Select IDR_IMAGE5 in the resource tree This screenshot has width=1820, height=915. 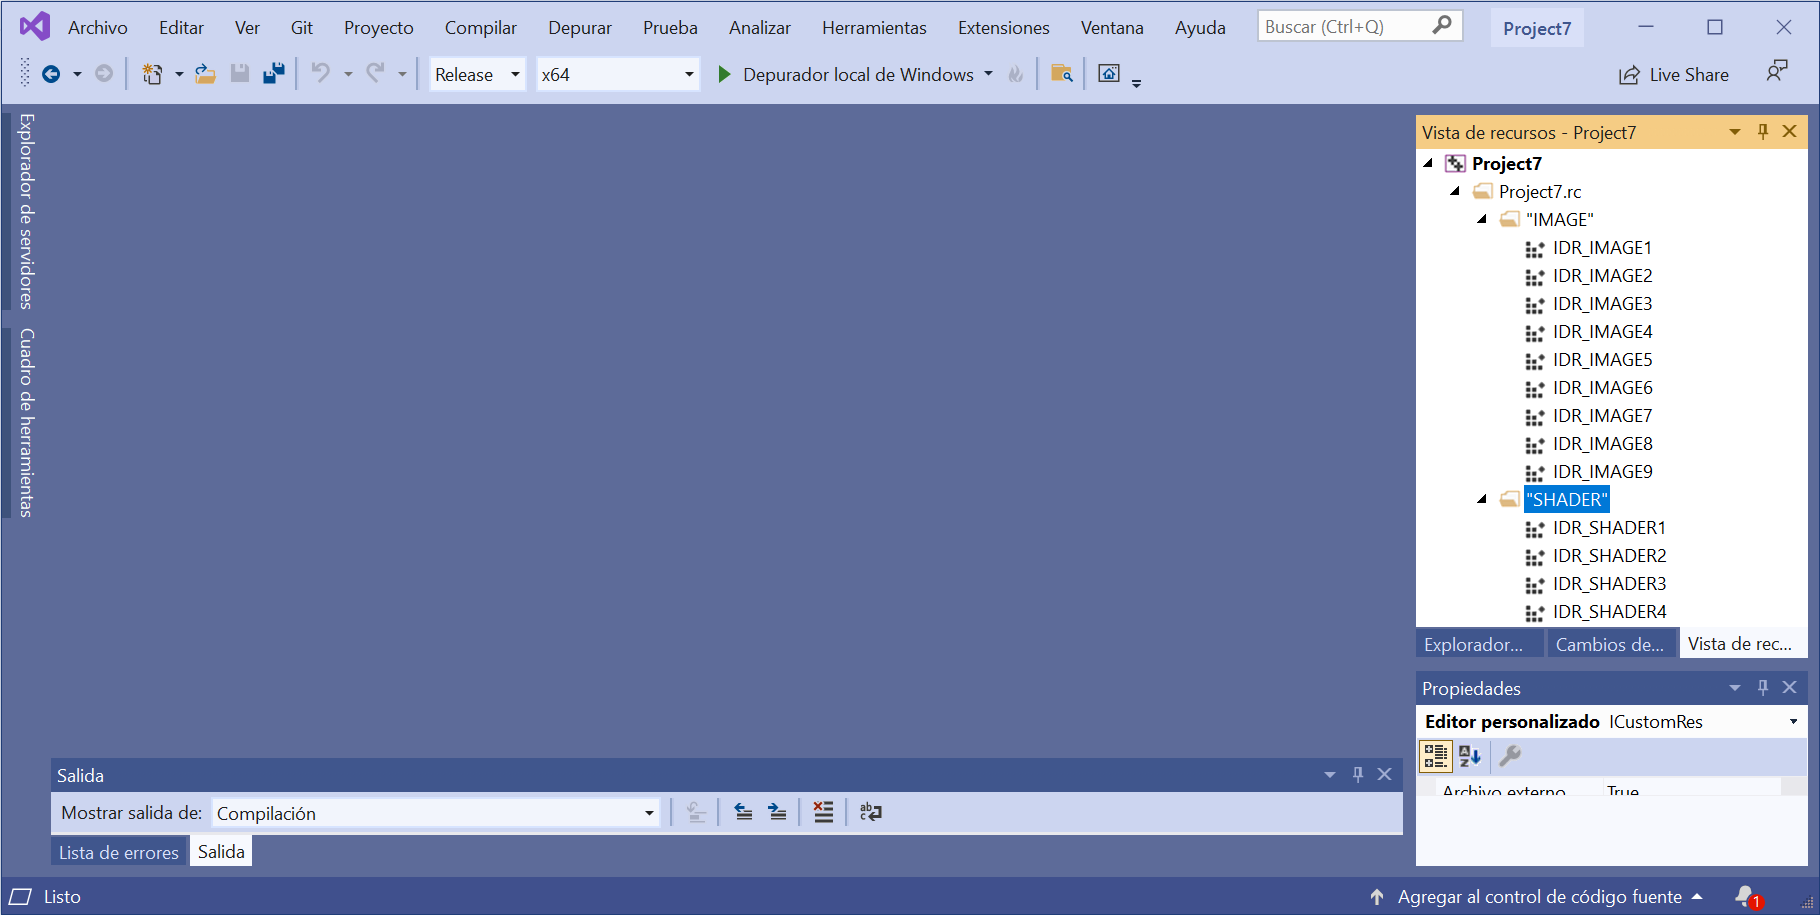[x=1602, y=359]
